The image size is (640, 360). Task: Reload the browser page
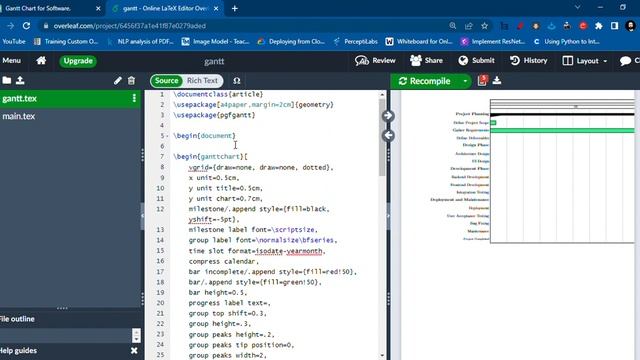point(27,26)
